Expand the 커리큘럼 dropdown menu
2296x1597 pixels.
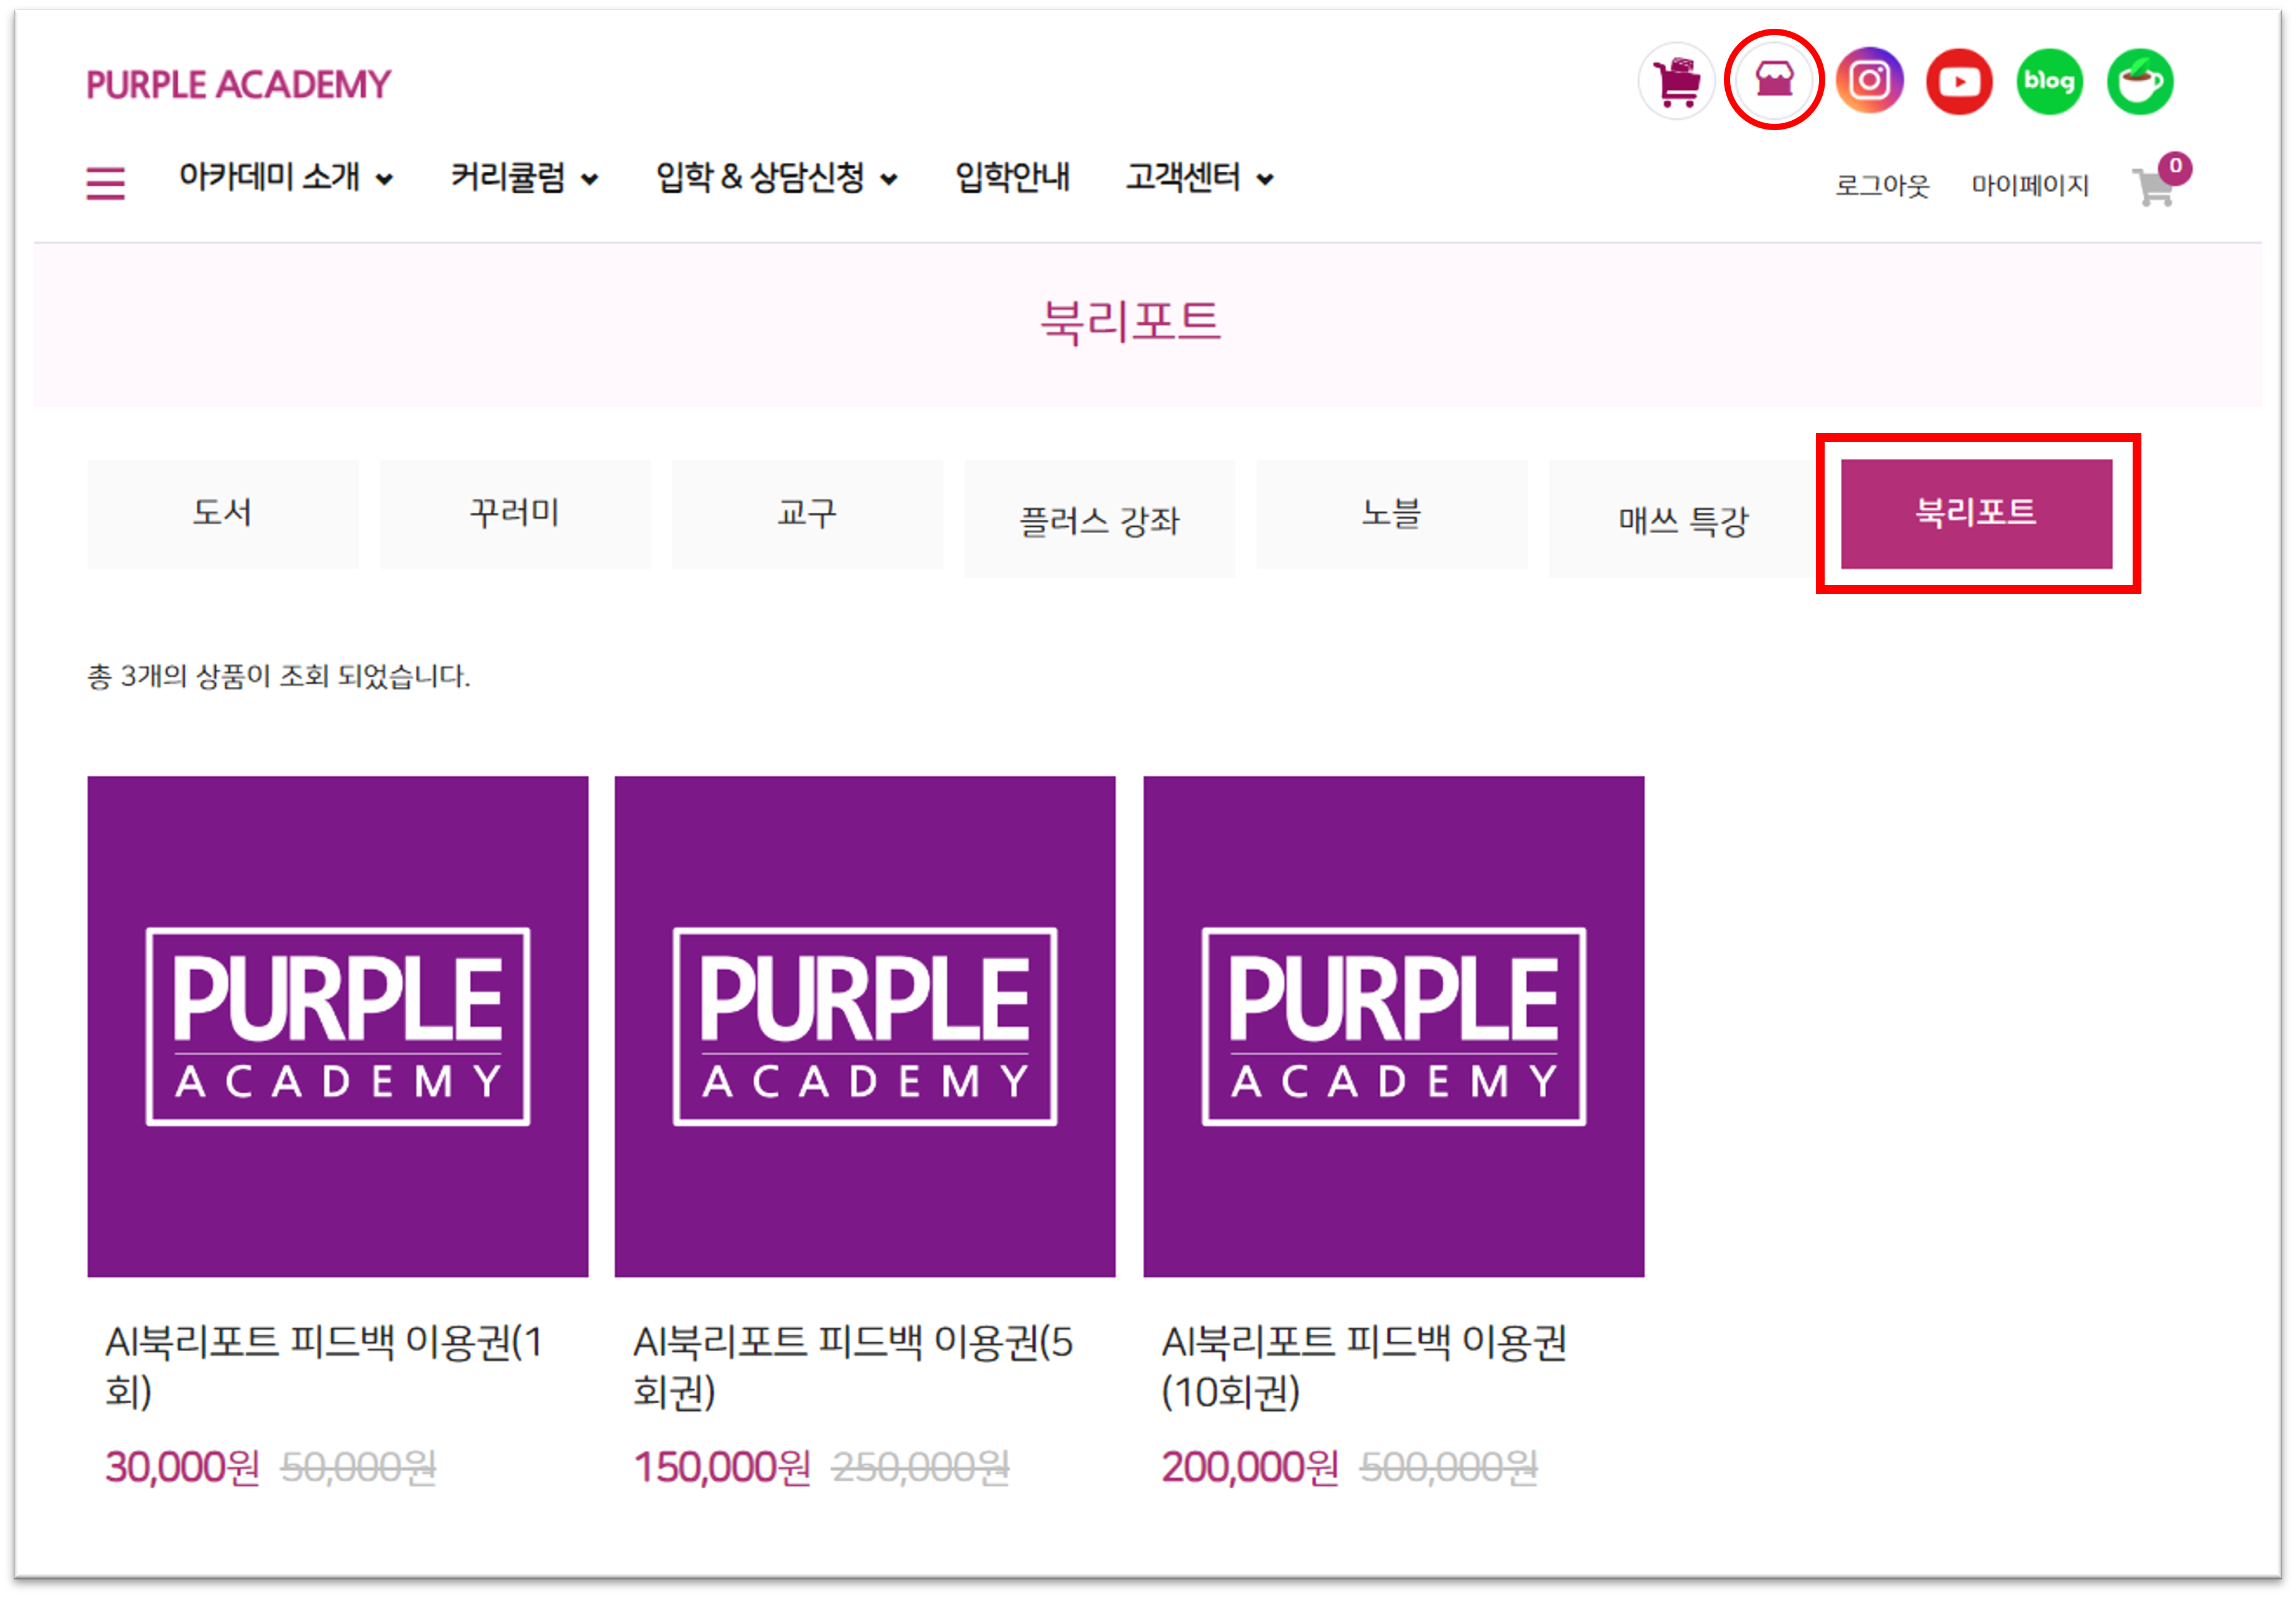pos(524,178)
